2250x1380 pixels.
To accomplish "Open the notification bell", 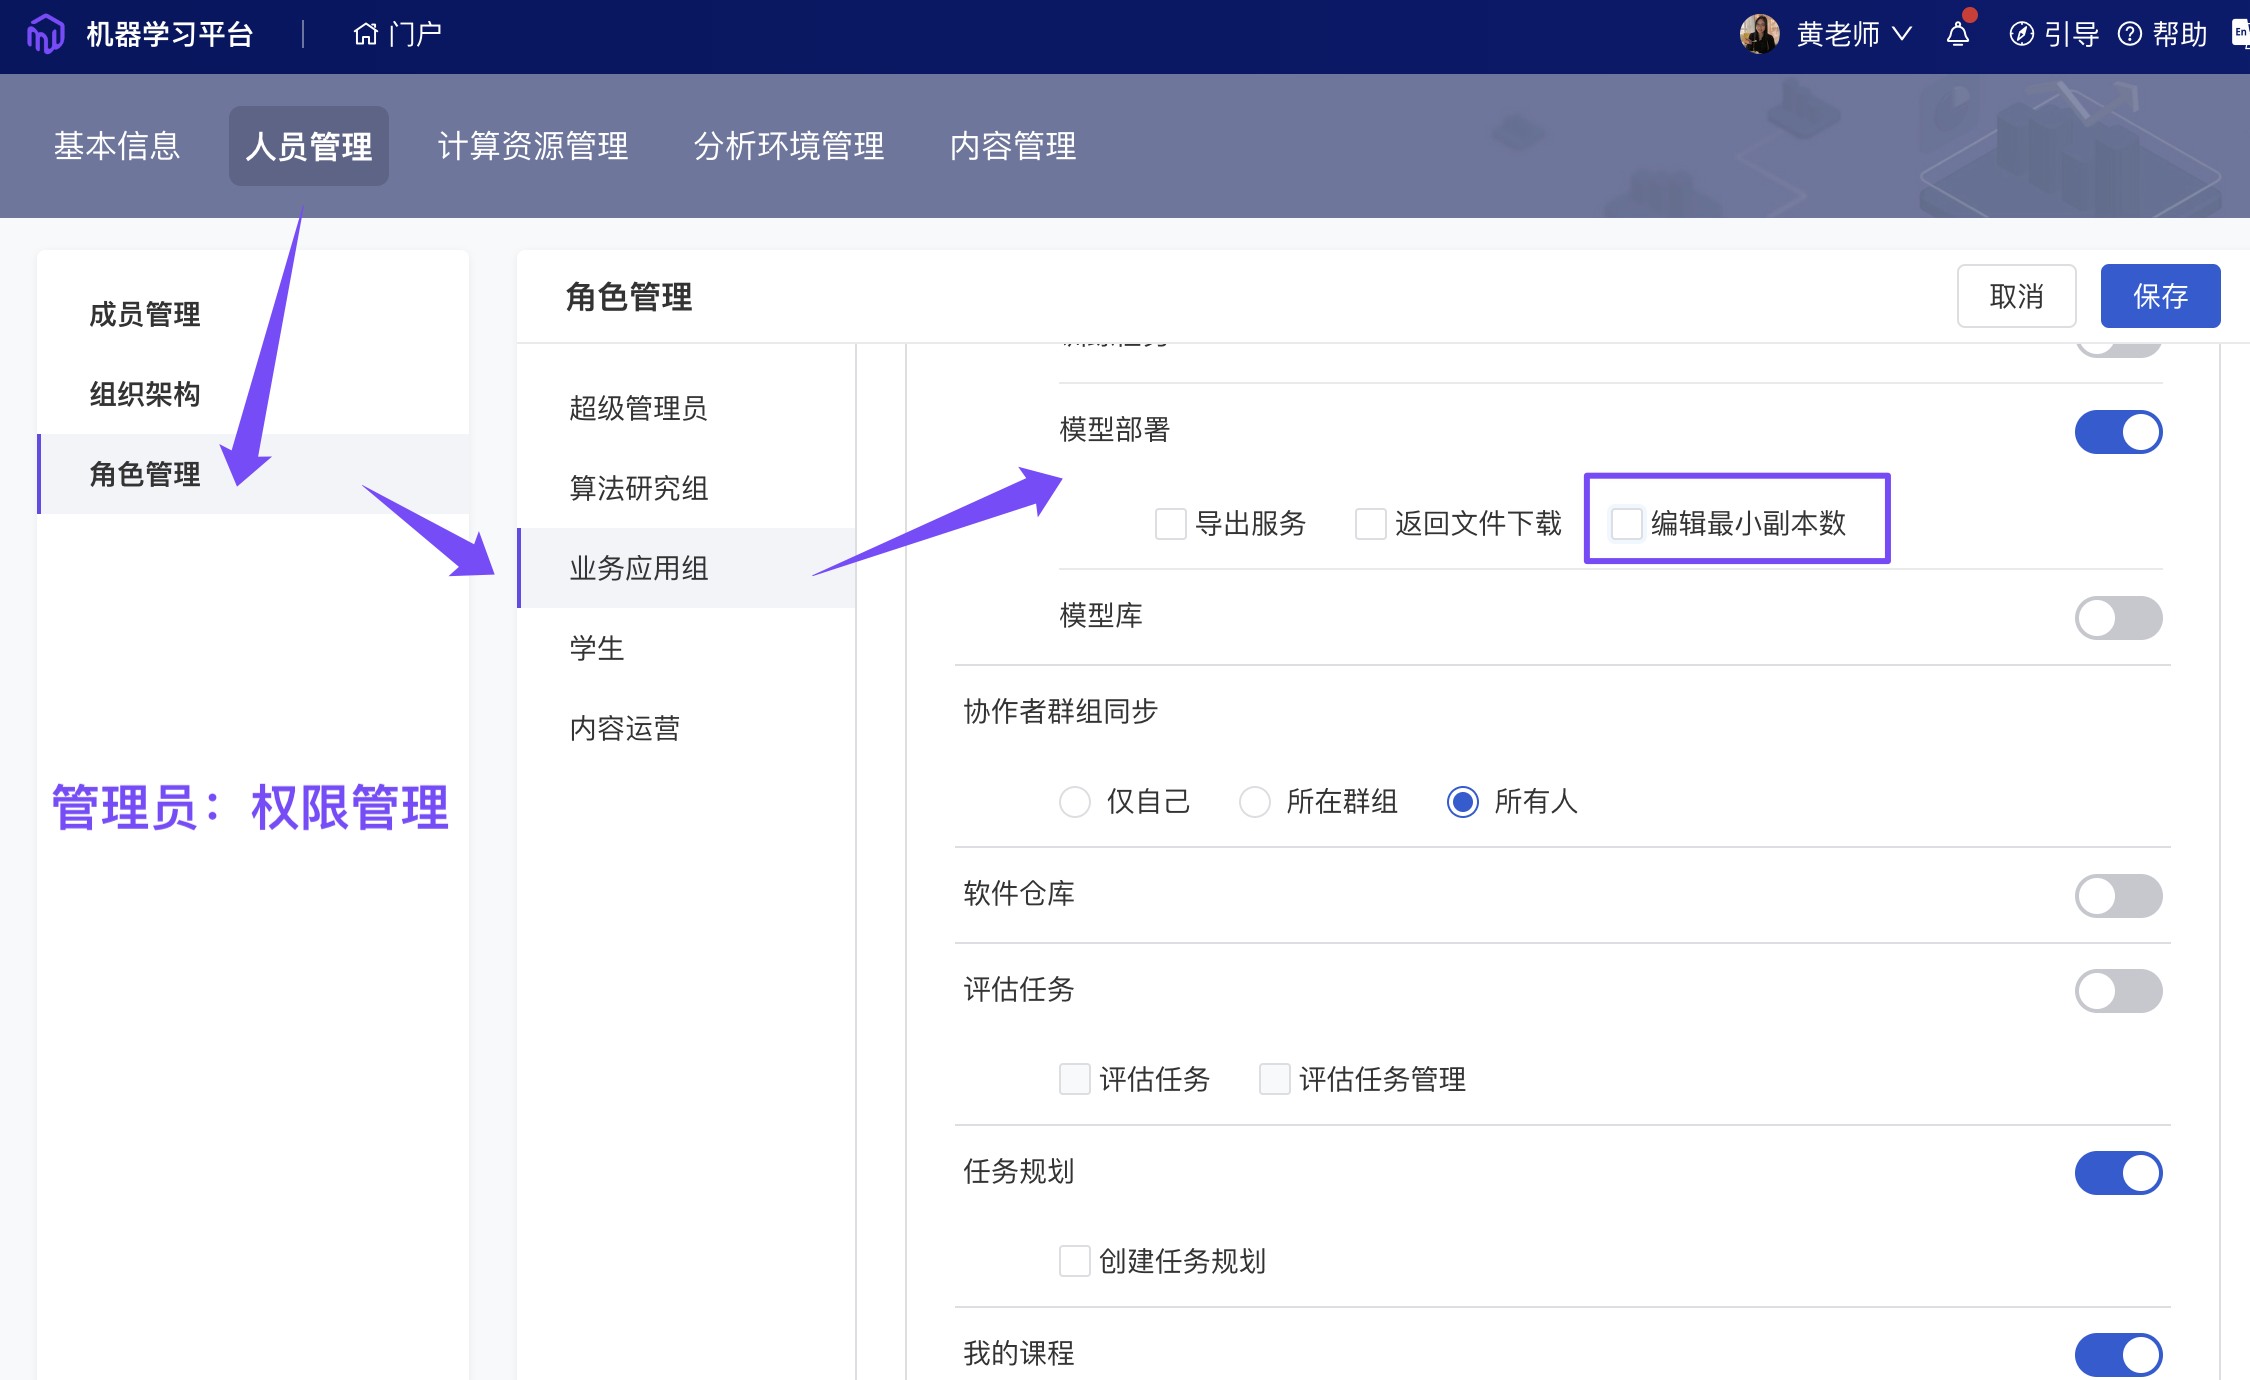I will tap(1957, 35).
